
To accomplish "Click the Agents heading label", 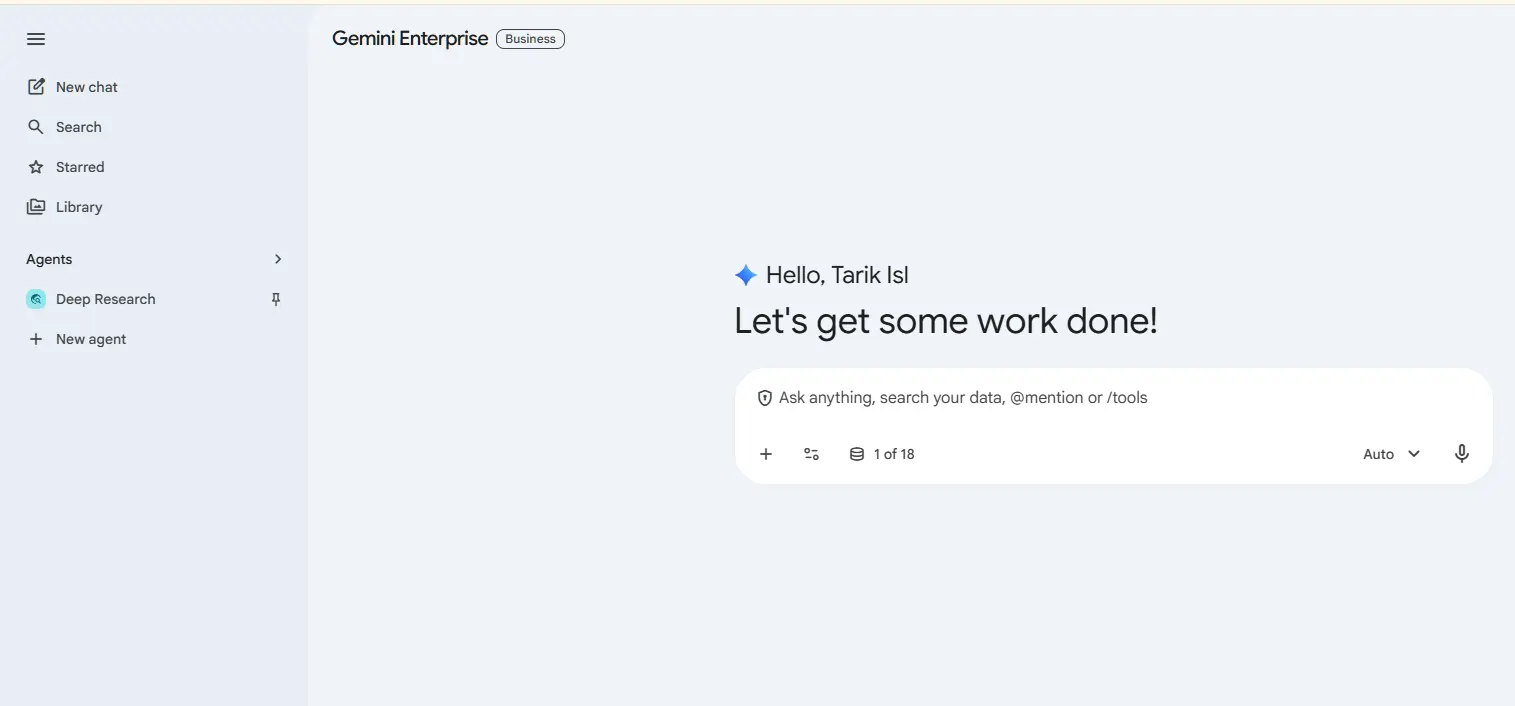I will tap(49, 259).
